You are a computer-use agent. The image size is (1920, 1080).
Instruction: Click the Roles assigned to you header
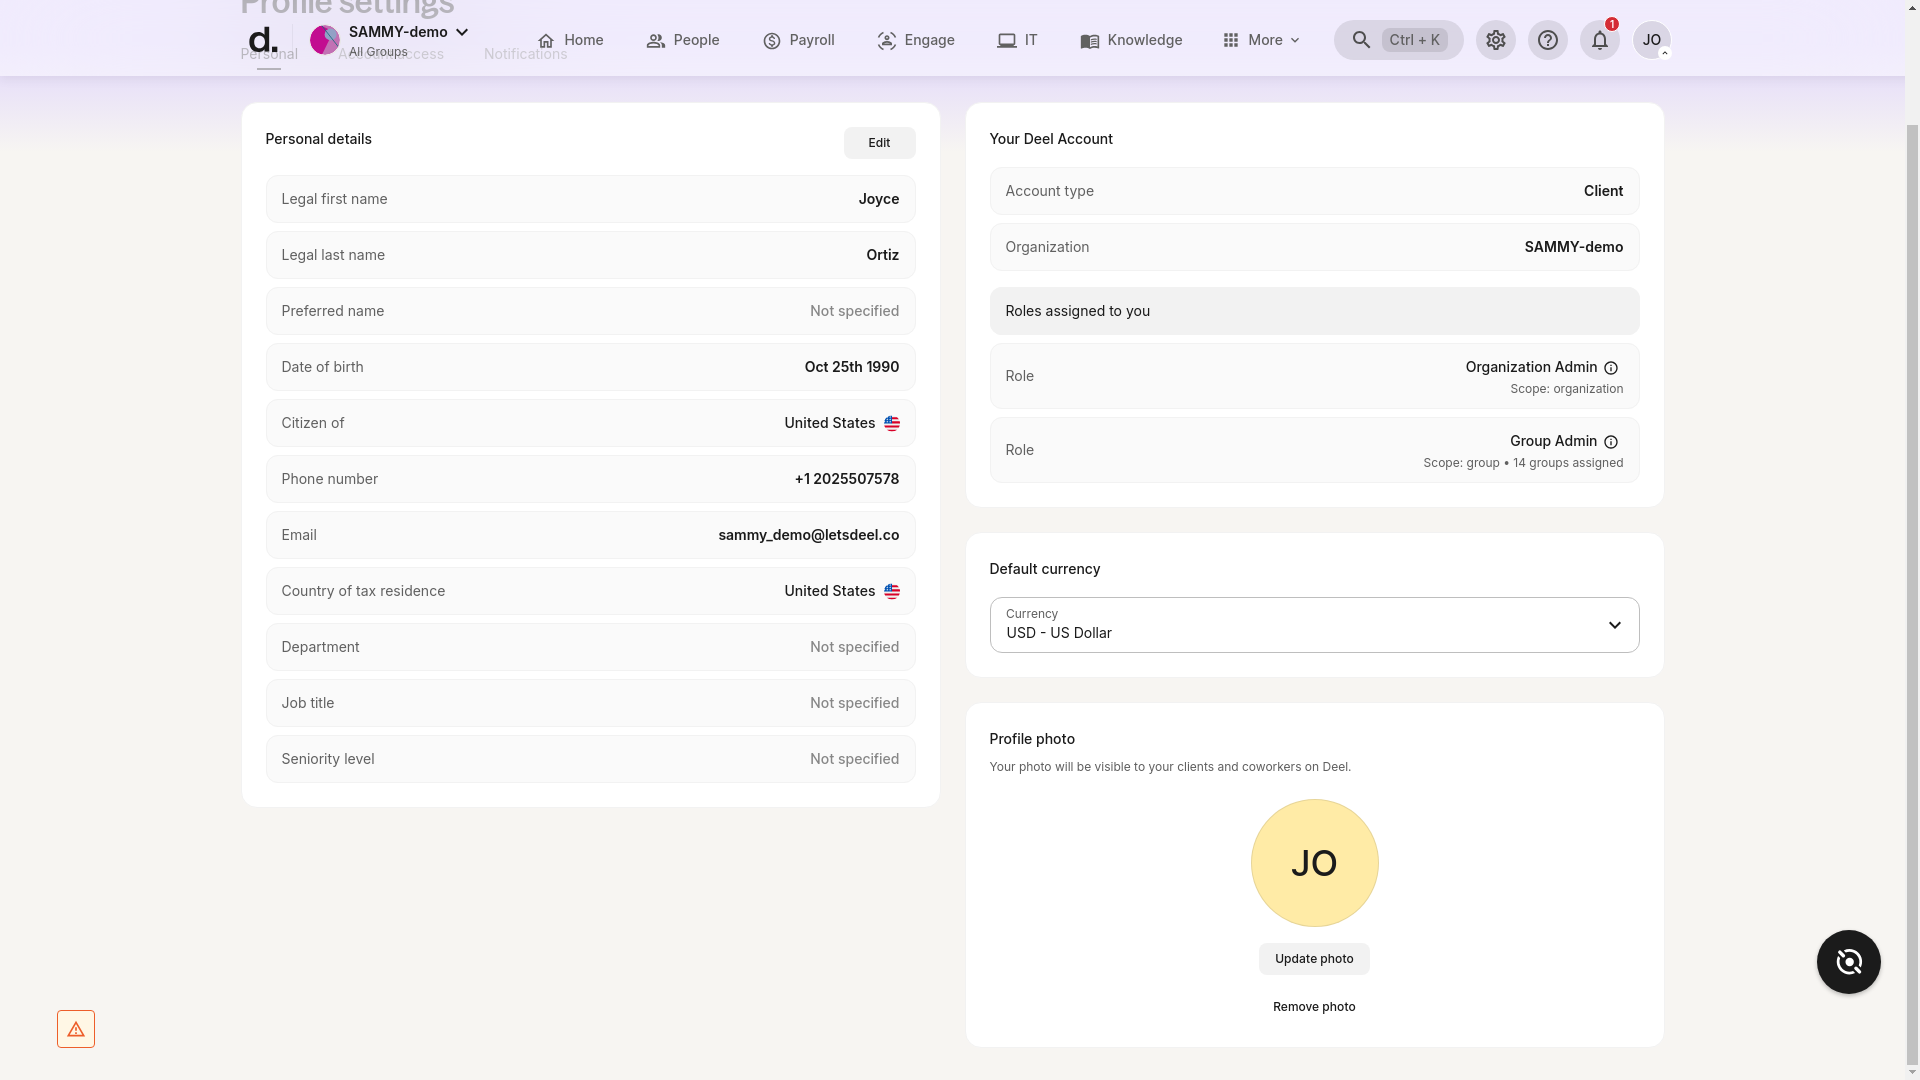coord(1314,311)
